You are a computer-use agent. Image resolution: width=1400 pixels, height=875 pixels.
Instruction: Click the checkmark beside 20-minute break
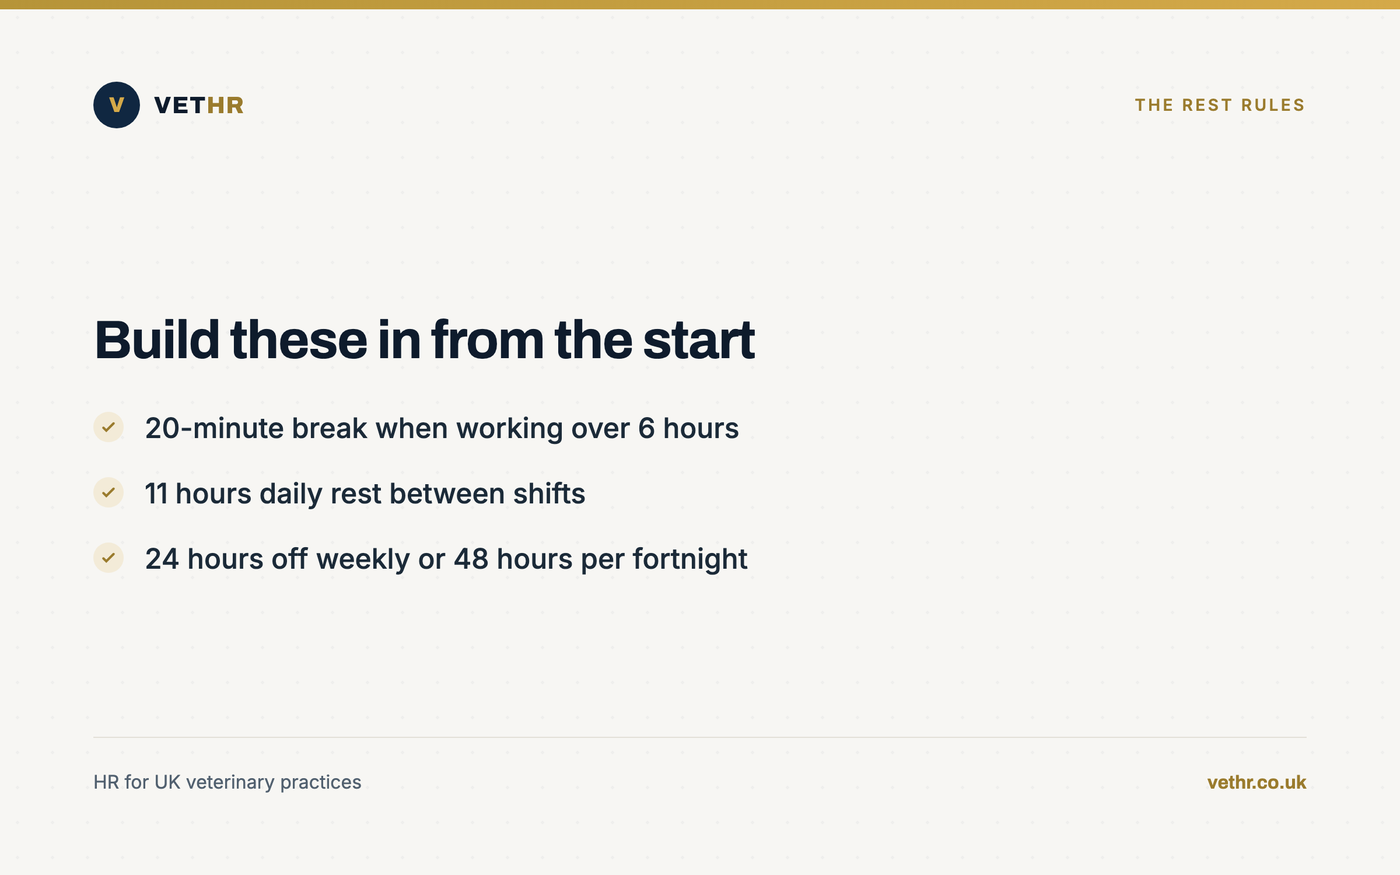click(108, 427)
